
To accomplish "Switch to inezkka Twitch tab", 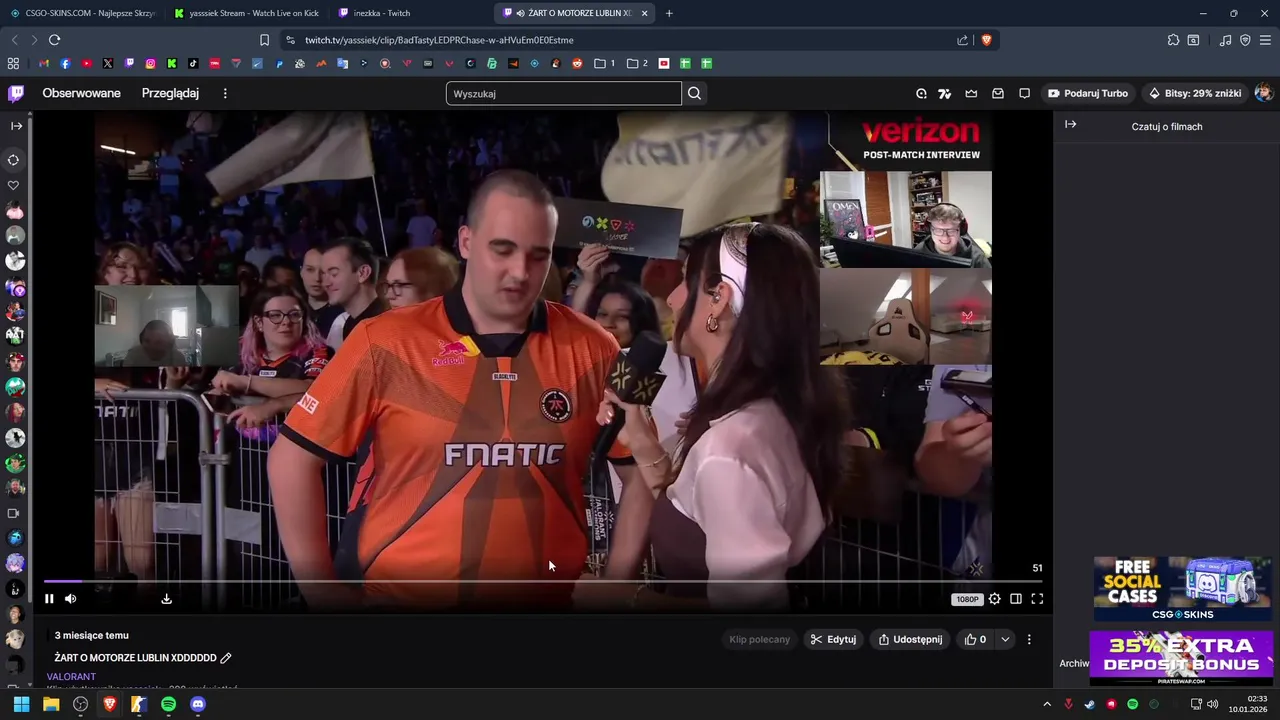I will pos(410,13).
